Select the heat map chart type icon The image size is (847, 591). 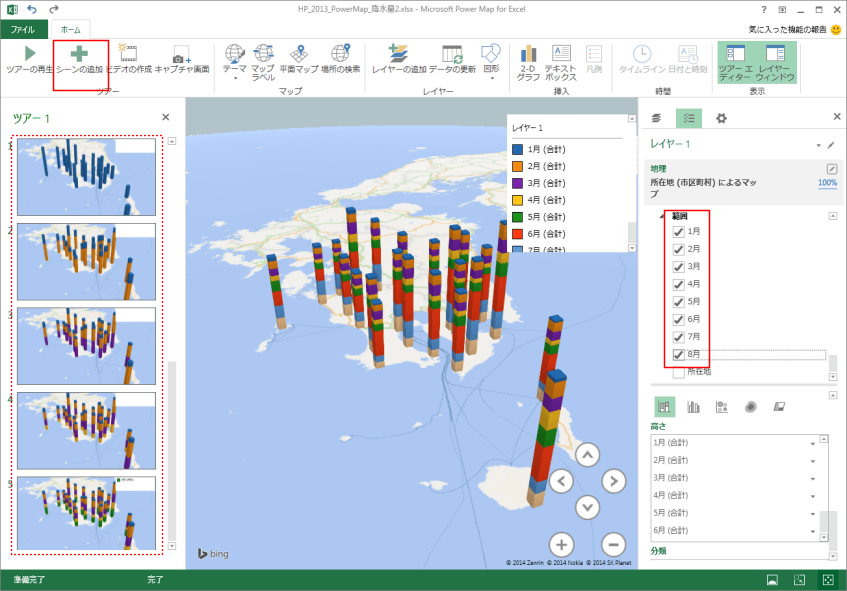pos(750,407)
